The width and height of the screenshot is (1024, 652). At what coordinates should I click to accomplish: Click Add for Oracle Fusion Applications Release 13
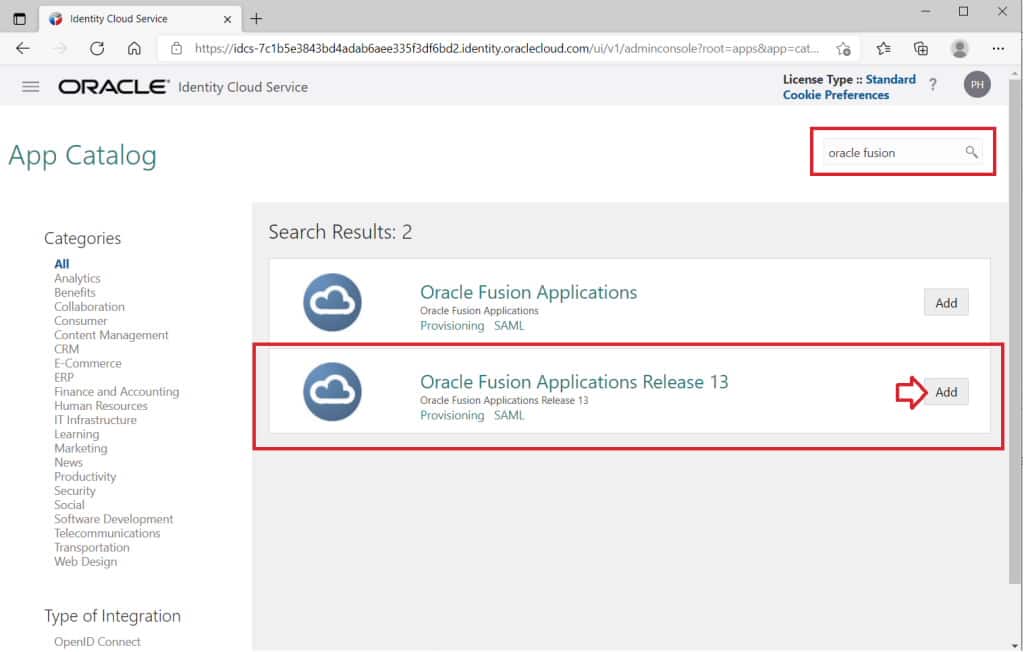pos(945,391)
